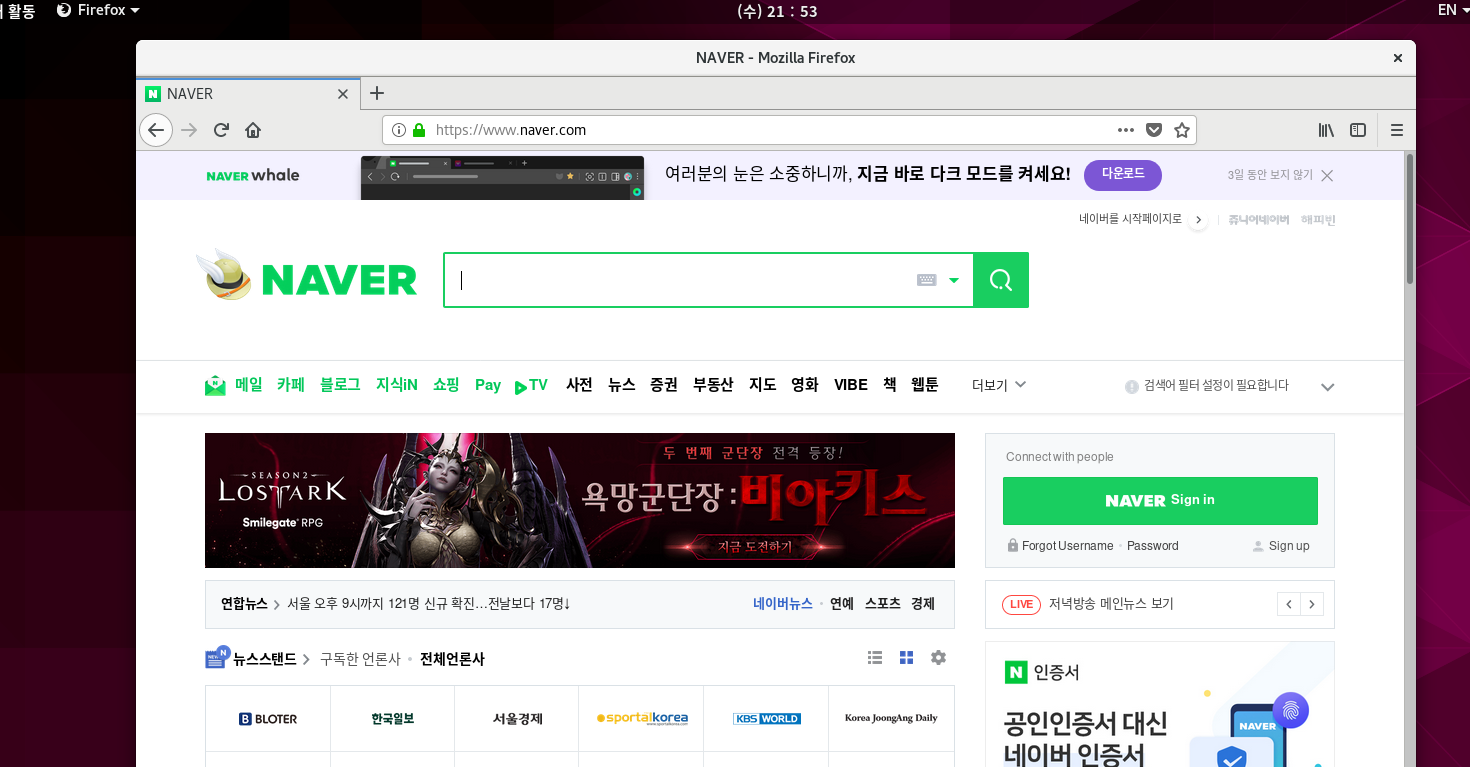The height and width of the screenshot is (767, 1470).
Task: Click the green mail envelope icon
Action: pyautogui.click(x=215, y=386)
